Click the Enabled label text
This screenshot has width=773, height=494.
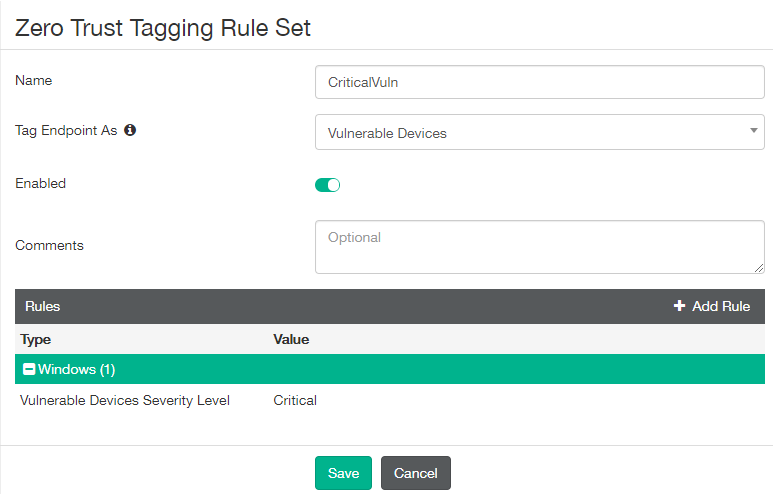(x=41, y=184)
